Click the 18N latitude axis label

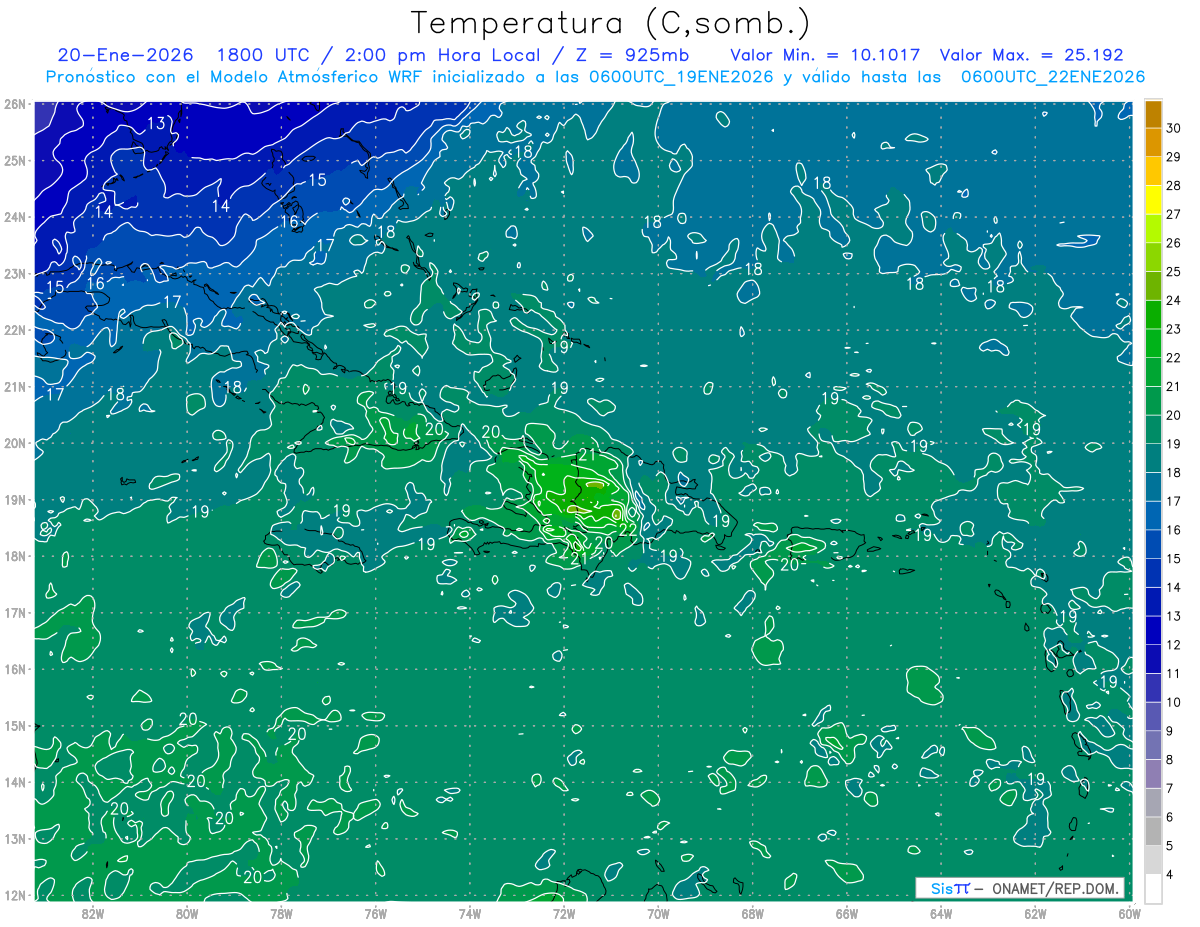point(14,556)
